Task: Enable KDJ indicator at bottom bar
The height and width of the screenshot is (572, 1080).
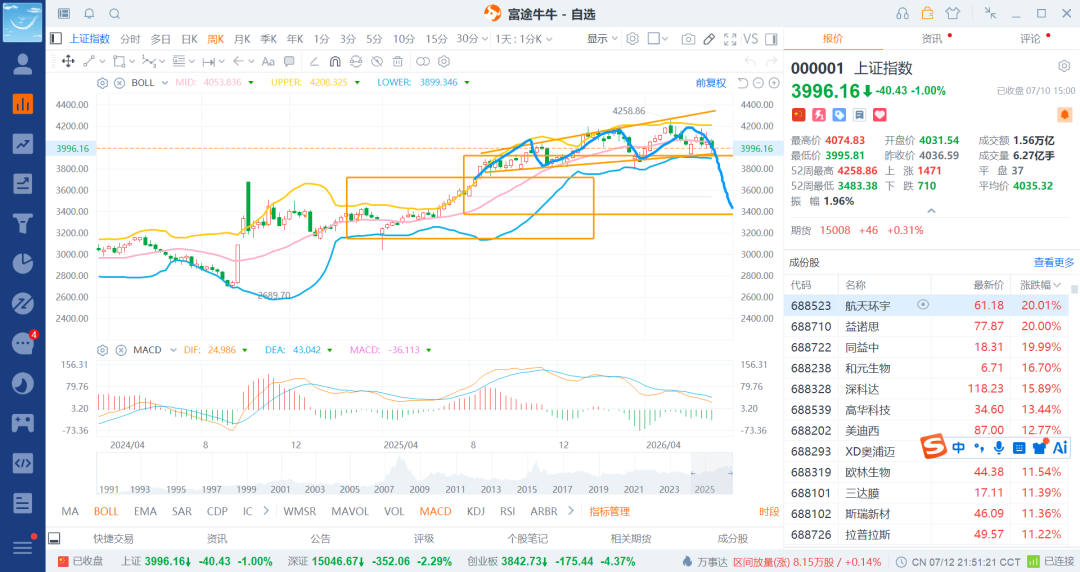Action: (x=475, y=511)
